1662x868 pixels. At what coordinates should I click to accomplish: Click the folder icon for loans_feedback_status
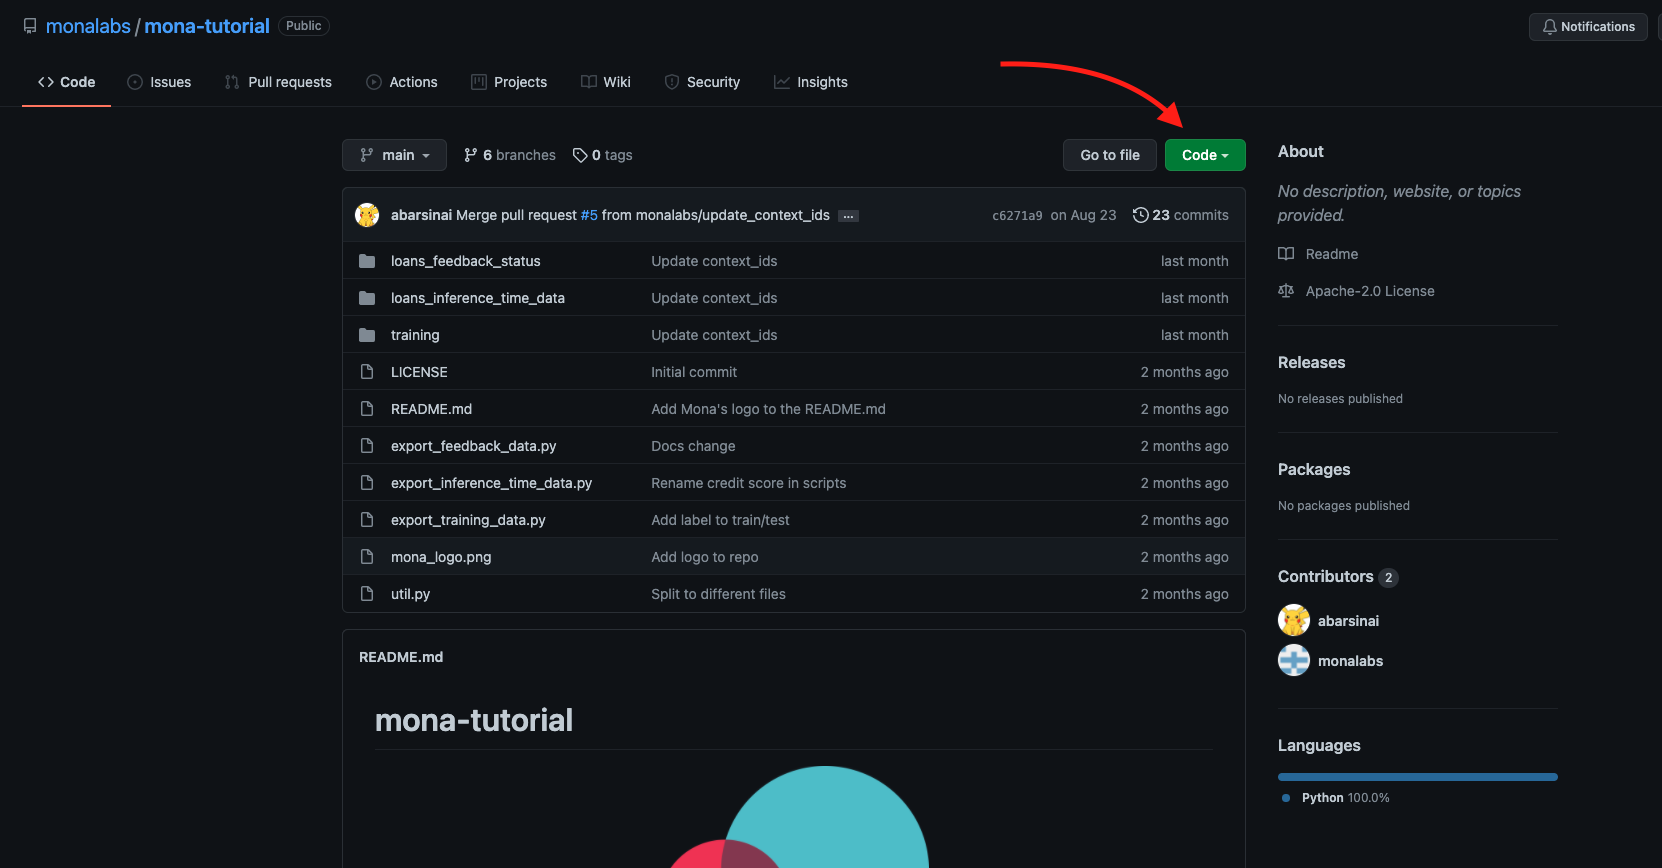pos(367,261)
